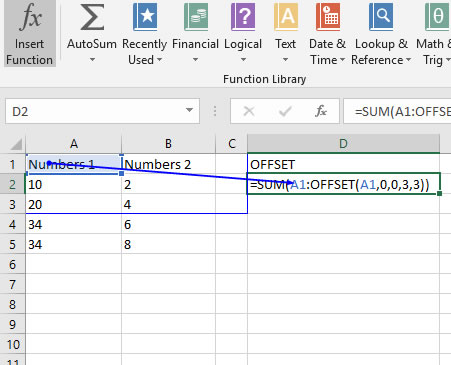Screen dimensions: 451x365
Task: Select column D header
Action: [x=343, y=144]
